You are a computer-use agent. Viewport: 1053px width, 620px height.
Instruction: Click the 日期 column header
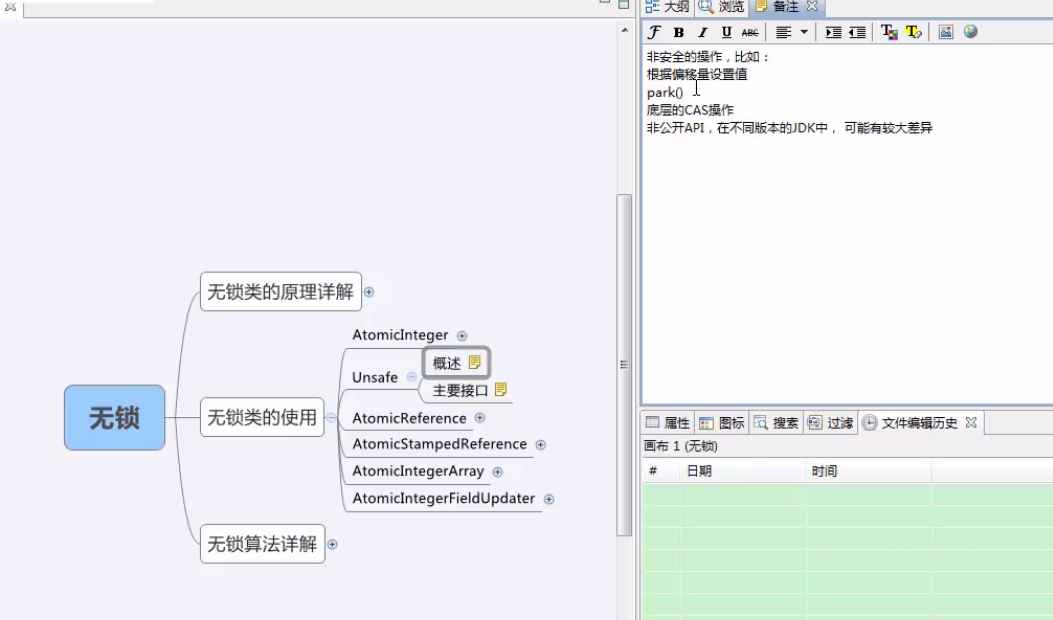[x=743, y=471]
